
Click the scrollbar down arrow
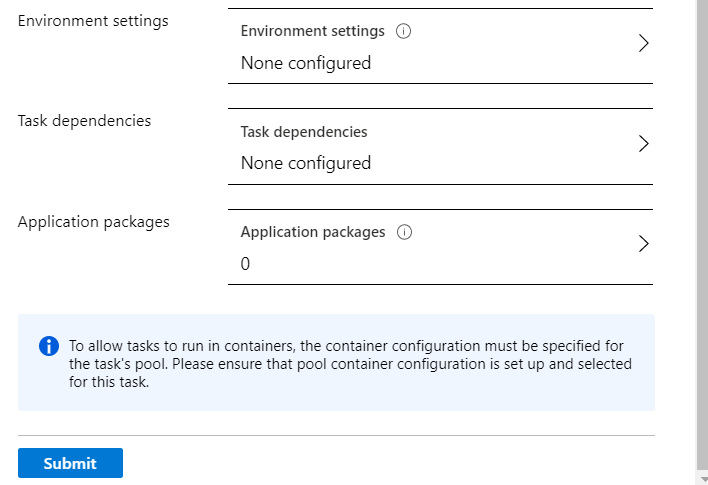[703, 480]
